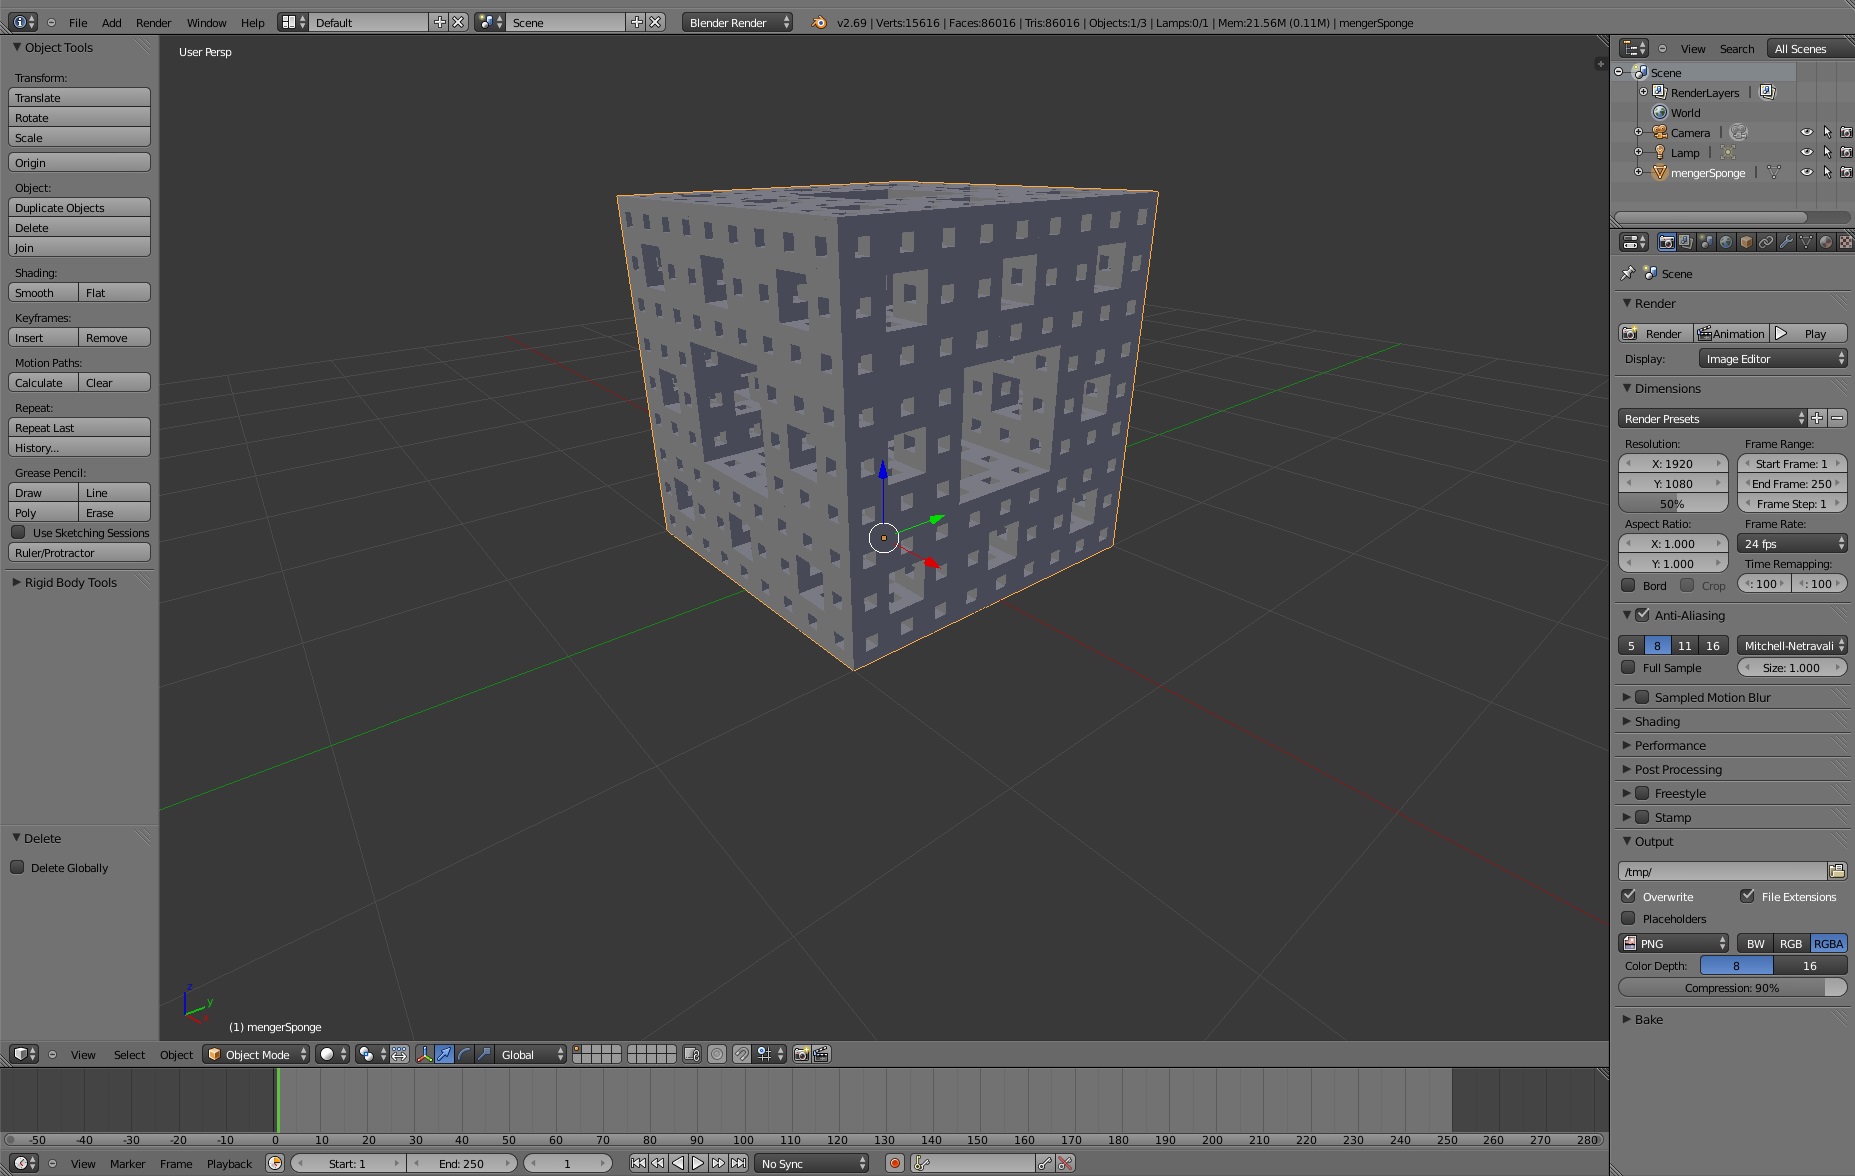The height and width of the screenshot is (1176, 1855).
Task: Open the Blender Render engine dropdown
Action: [x=737, y=22]
